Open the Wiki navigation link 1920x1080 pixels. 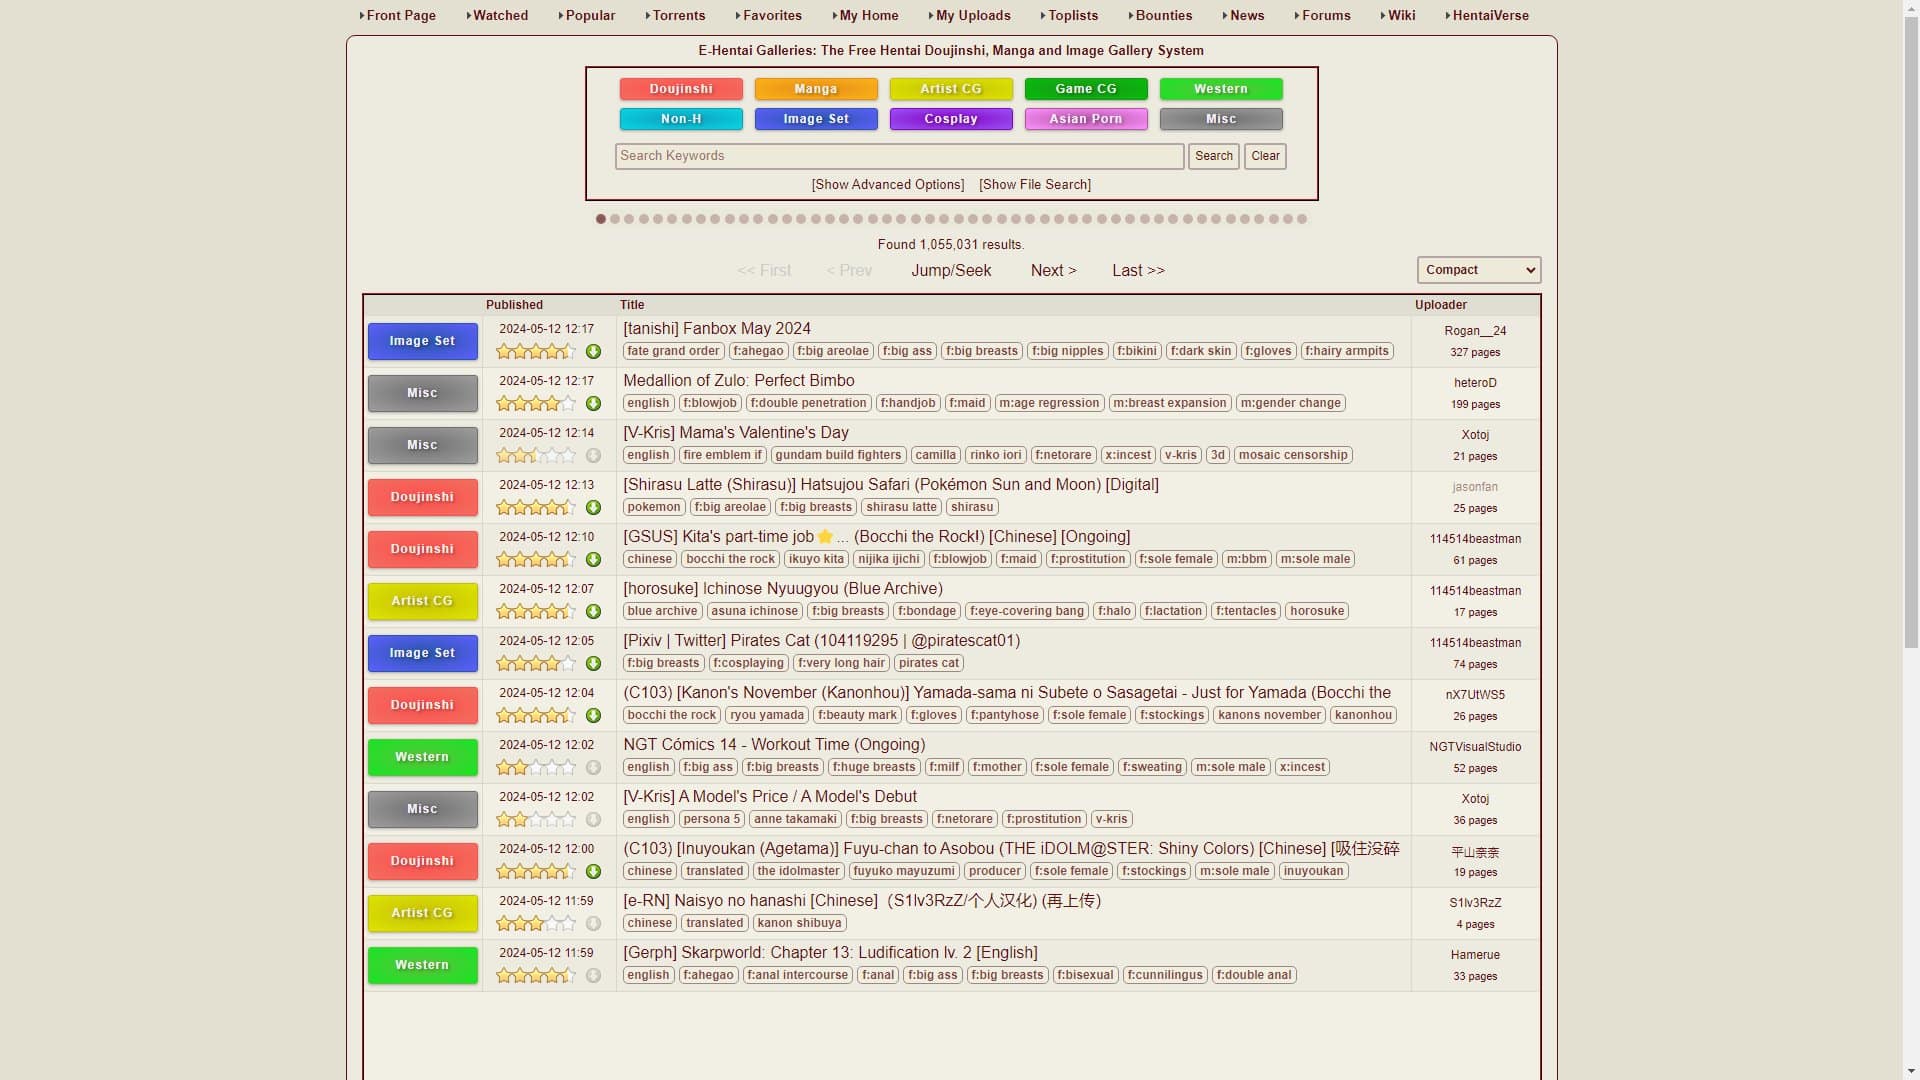point(1401,16)
